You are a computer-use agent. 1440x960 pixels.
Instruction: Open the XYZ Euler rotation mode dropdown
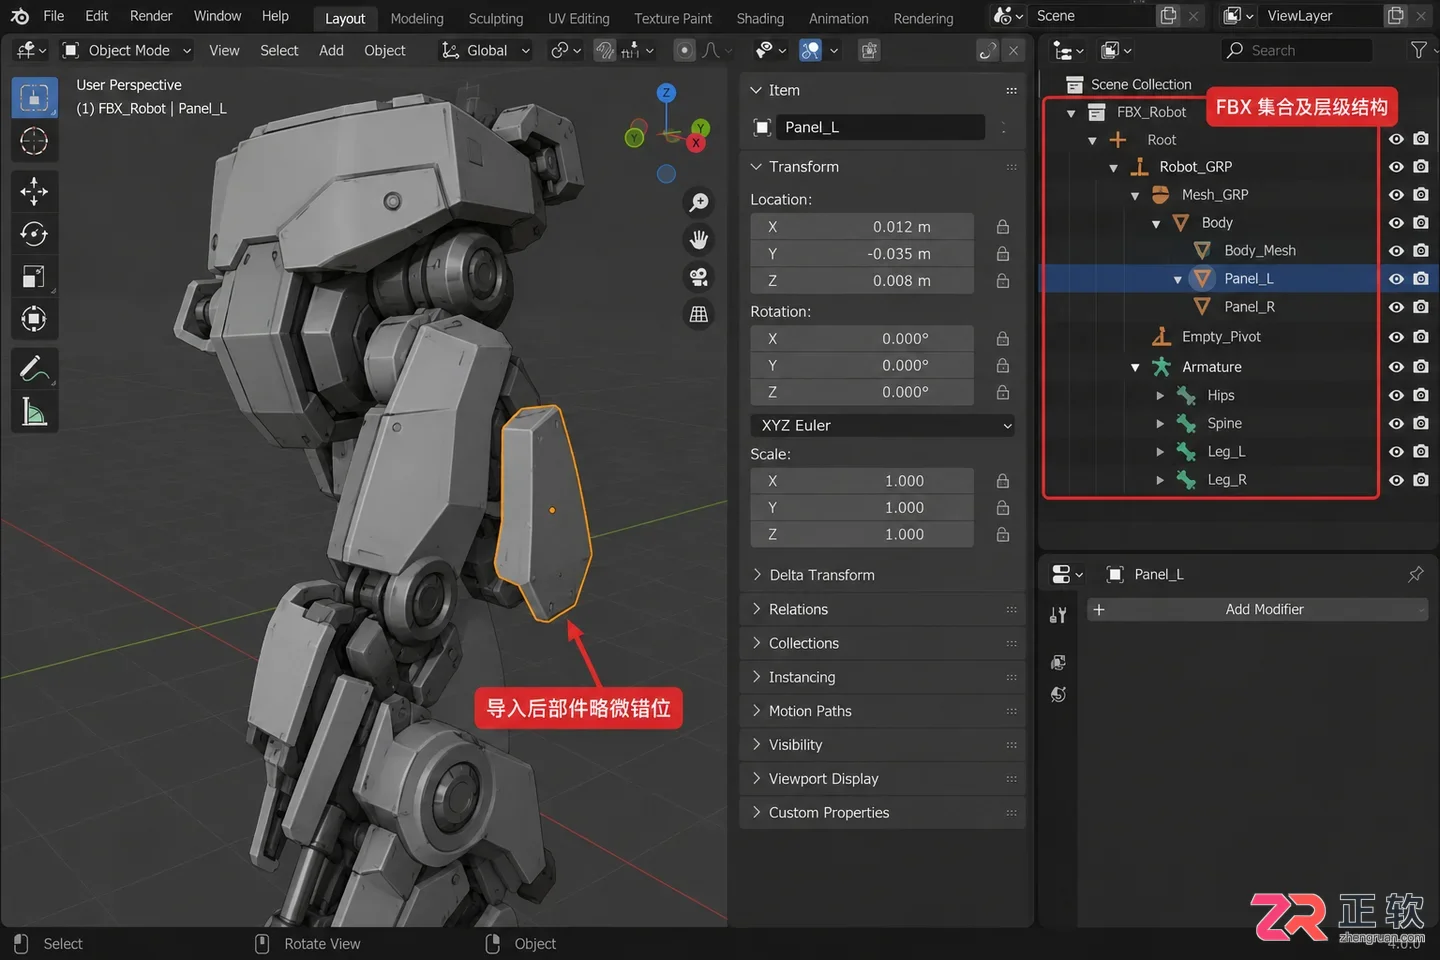[x=882, y=425]
